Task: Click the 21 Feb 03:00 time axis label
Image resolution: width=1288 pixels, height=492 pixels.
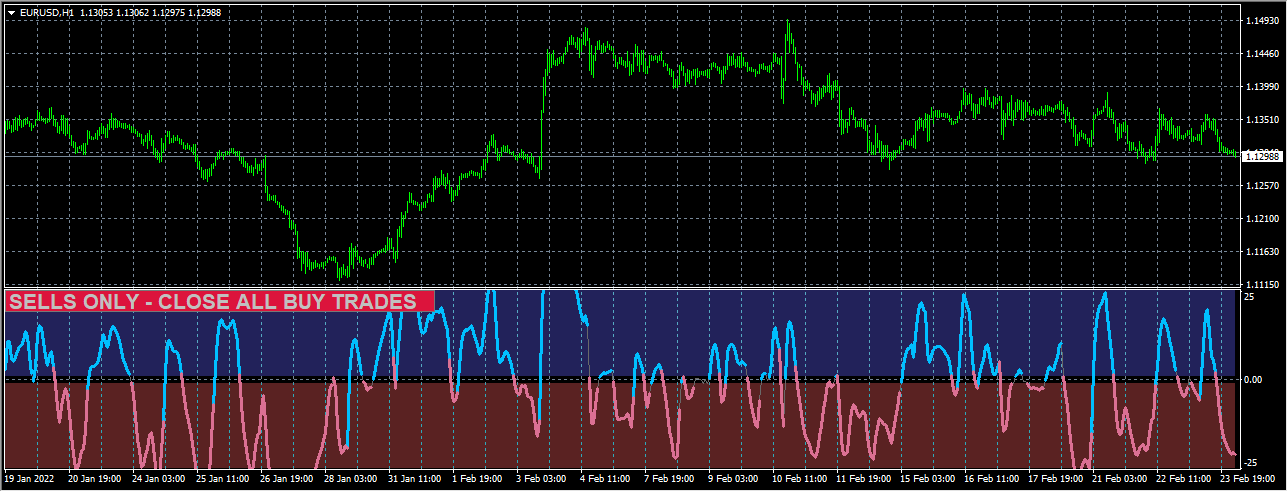Action: (x=1118, y=478)
